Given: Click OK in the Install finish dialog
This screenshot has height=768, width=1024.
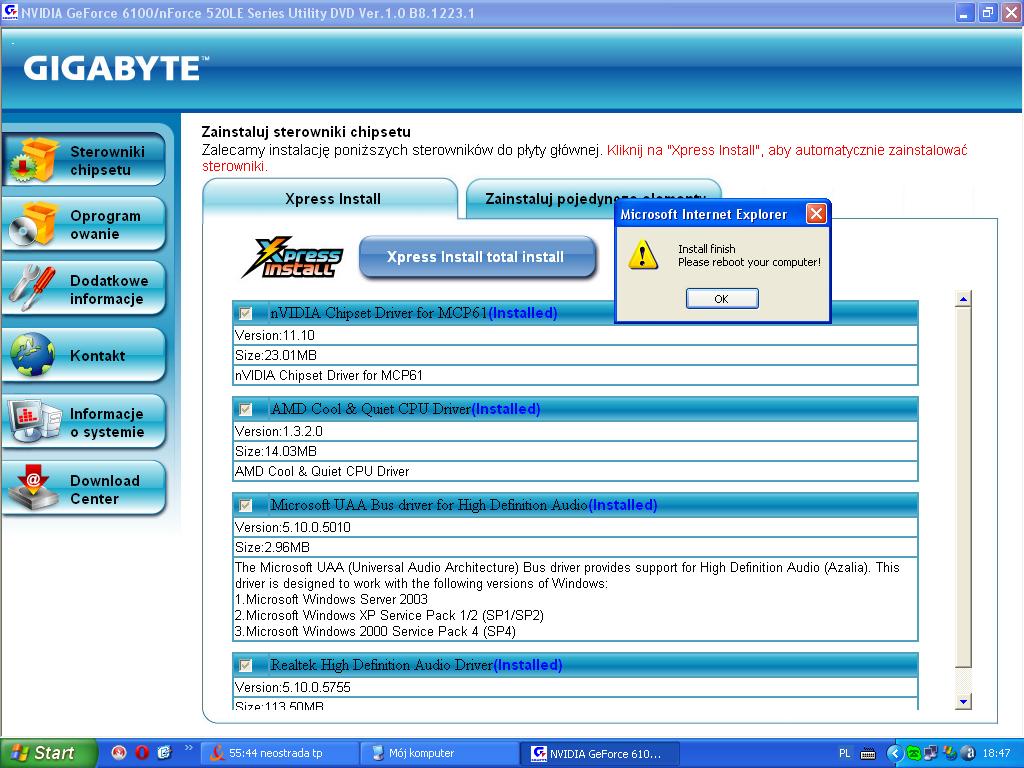Looking at the screenshot, I should click(722, 298).
